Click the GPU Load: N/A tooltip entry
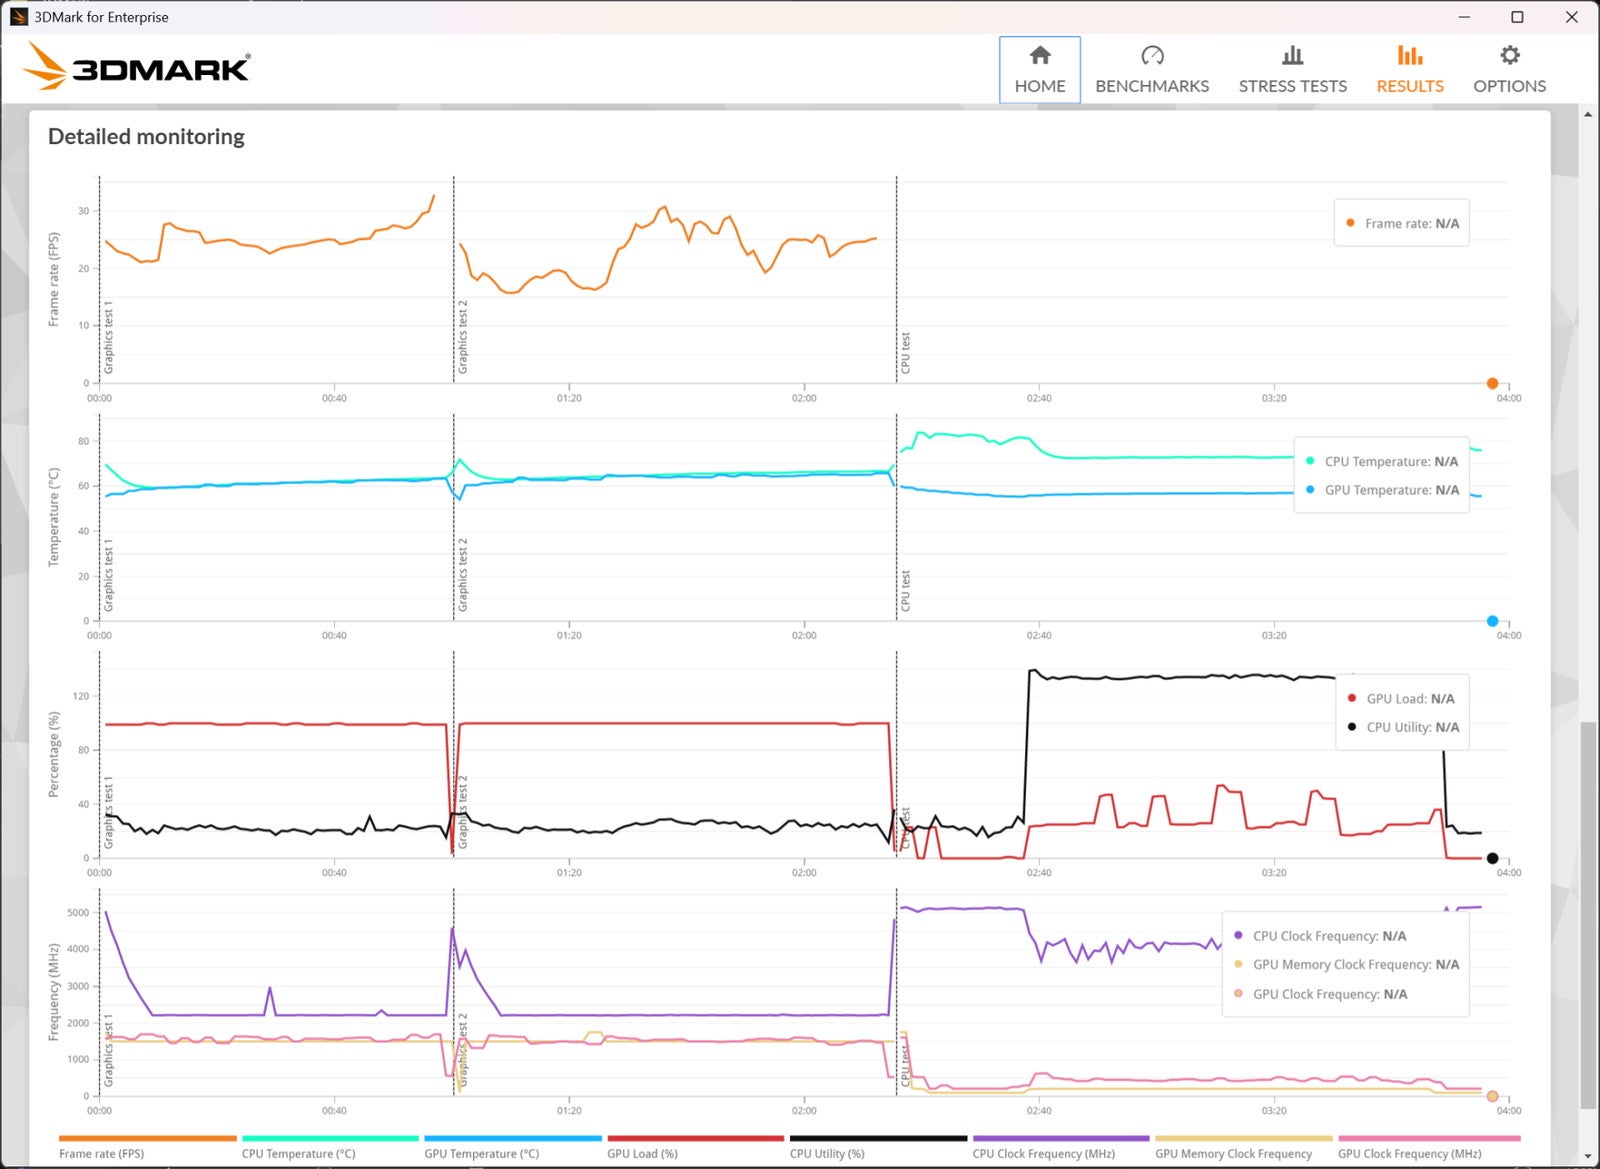The width and height of the screenshot is (1600, 1169). (1401, 698)
